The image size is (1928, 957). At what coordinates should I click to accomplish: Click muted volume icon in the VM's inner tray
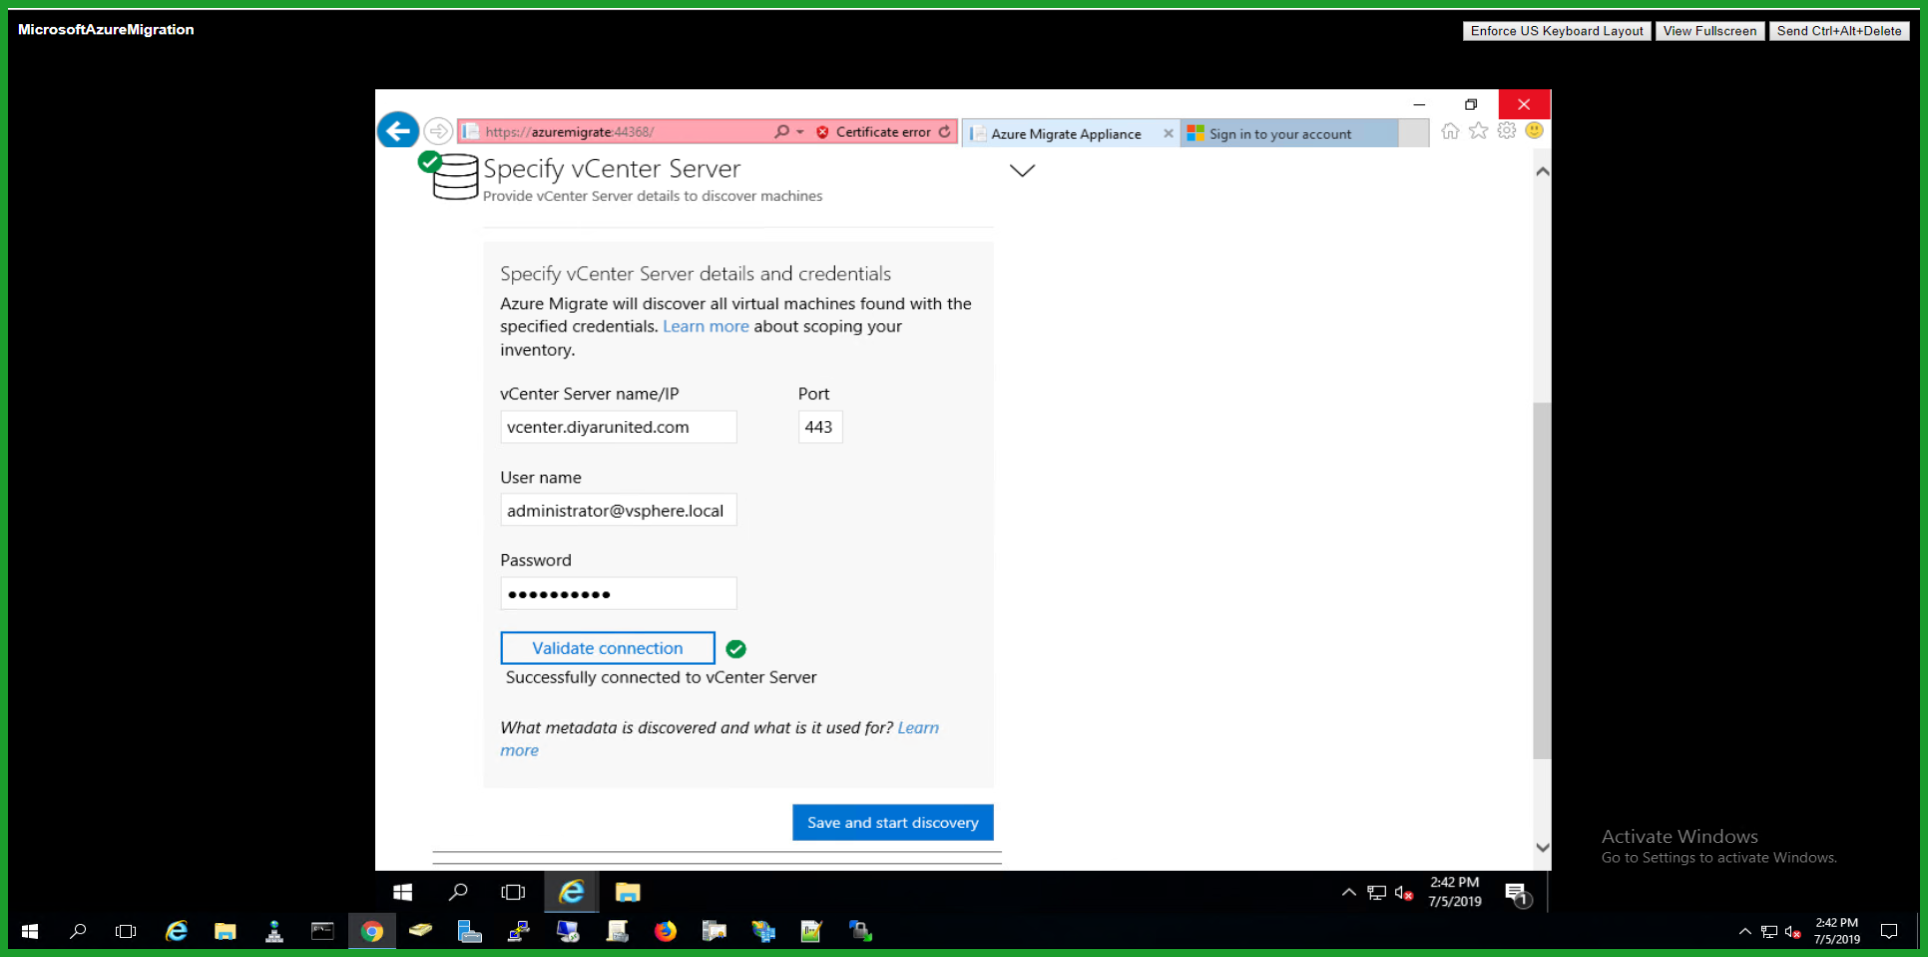pyautogui.click(x=1404, y=893)
